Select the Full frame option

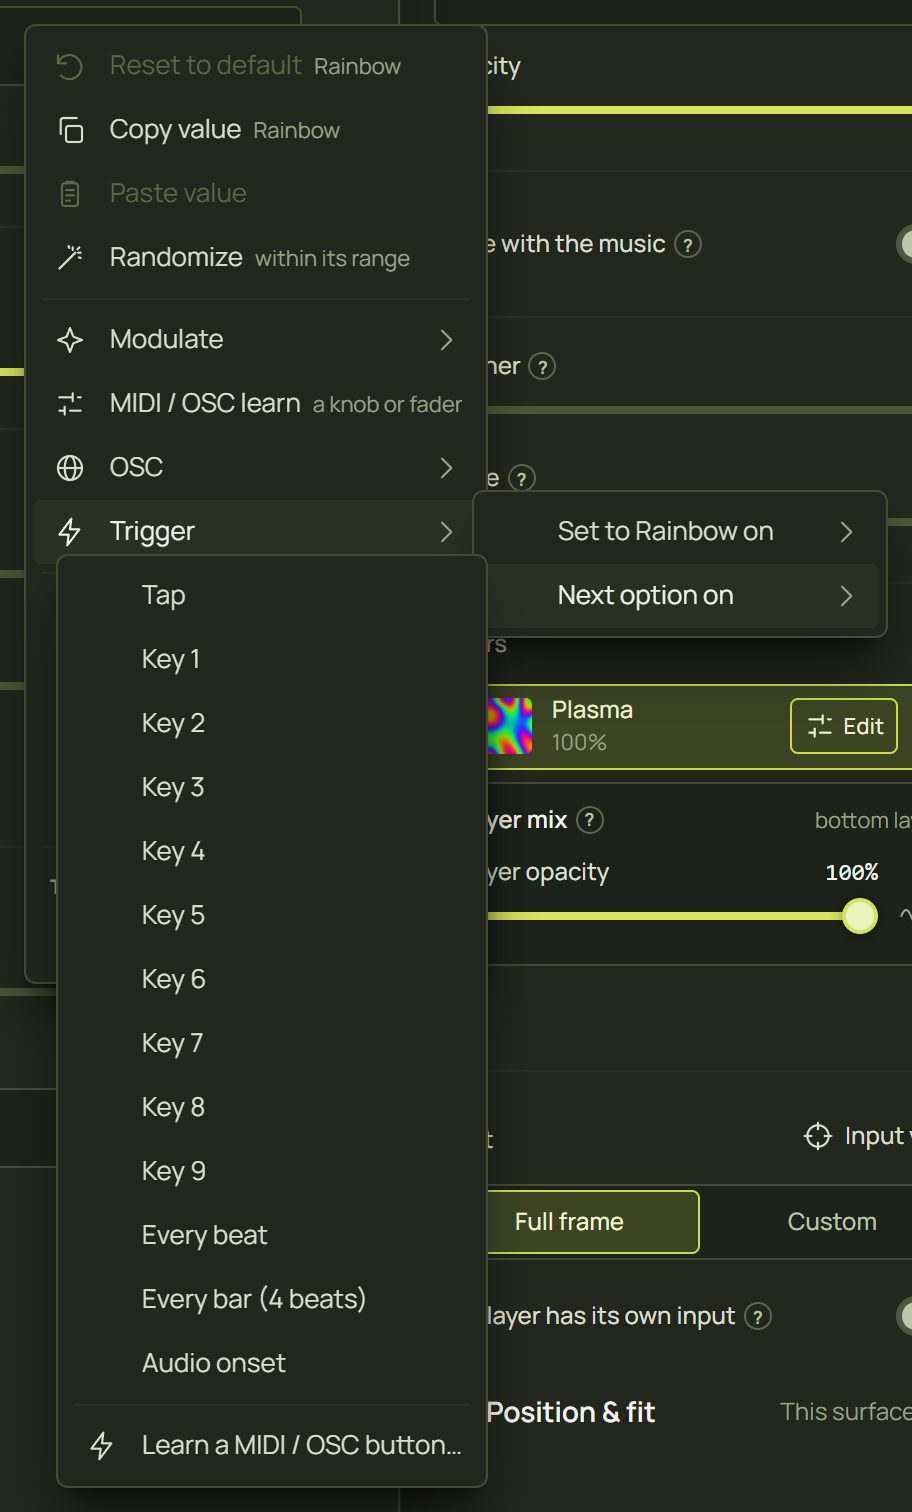tap(592, 1222)
